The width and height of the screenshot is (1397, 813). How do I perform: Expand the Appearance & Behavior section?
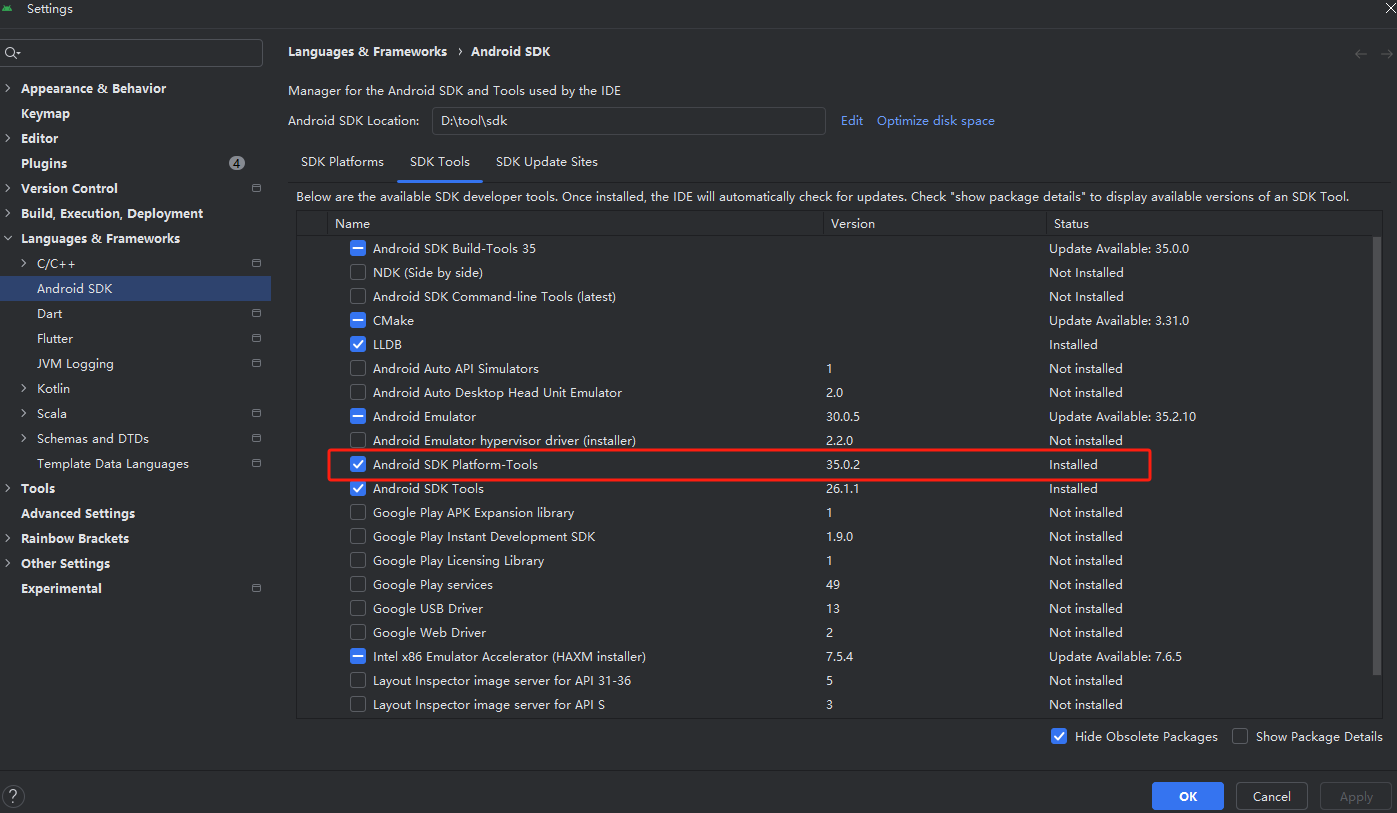[9, 88]
